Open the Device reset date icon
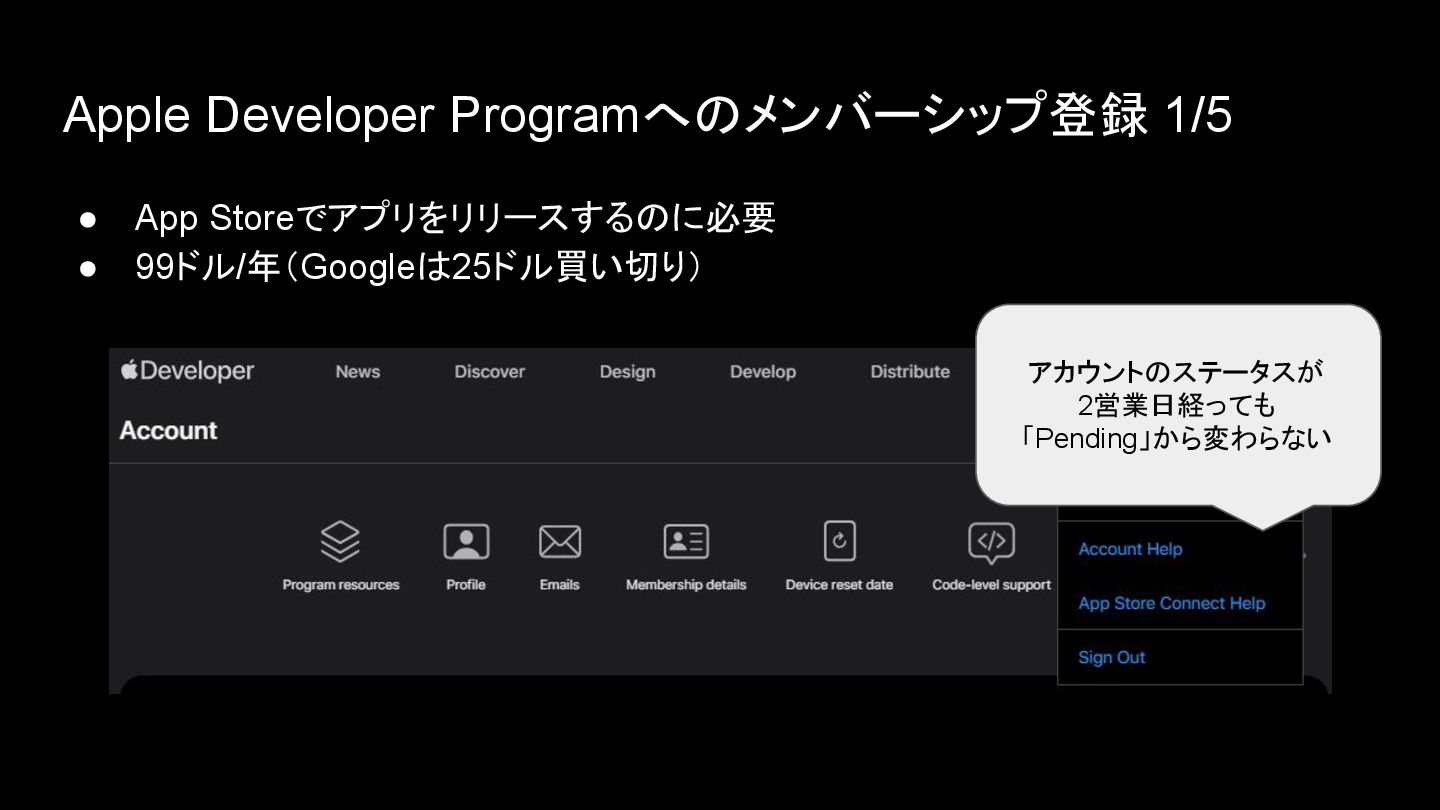1440x810 pixels. tap(839, 542)
